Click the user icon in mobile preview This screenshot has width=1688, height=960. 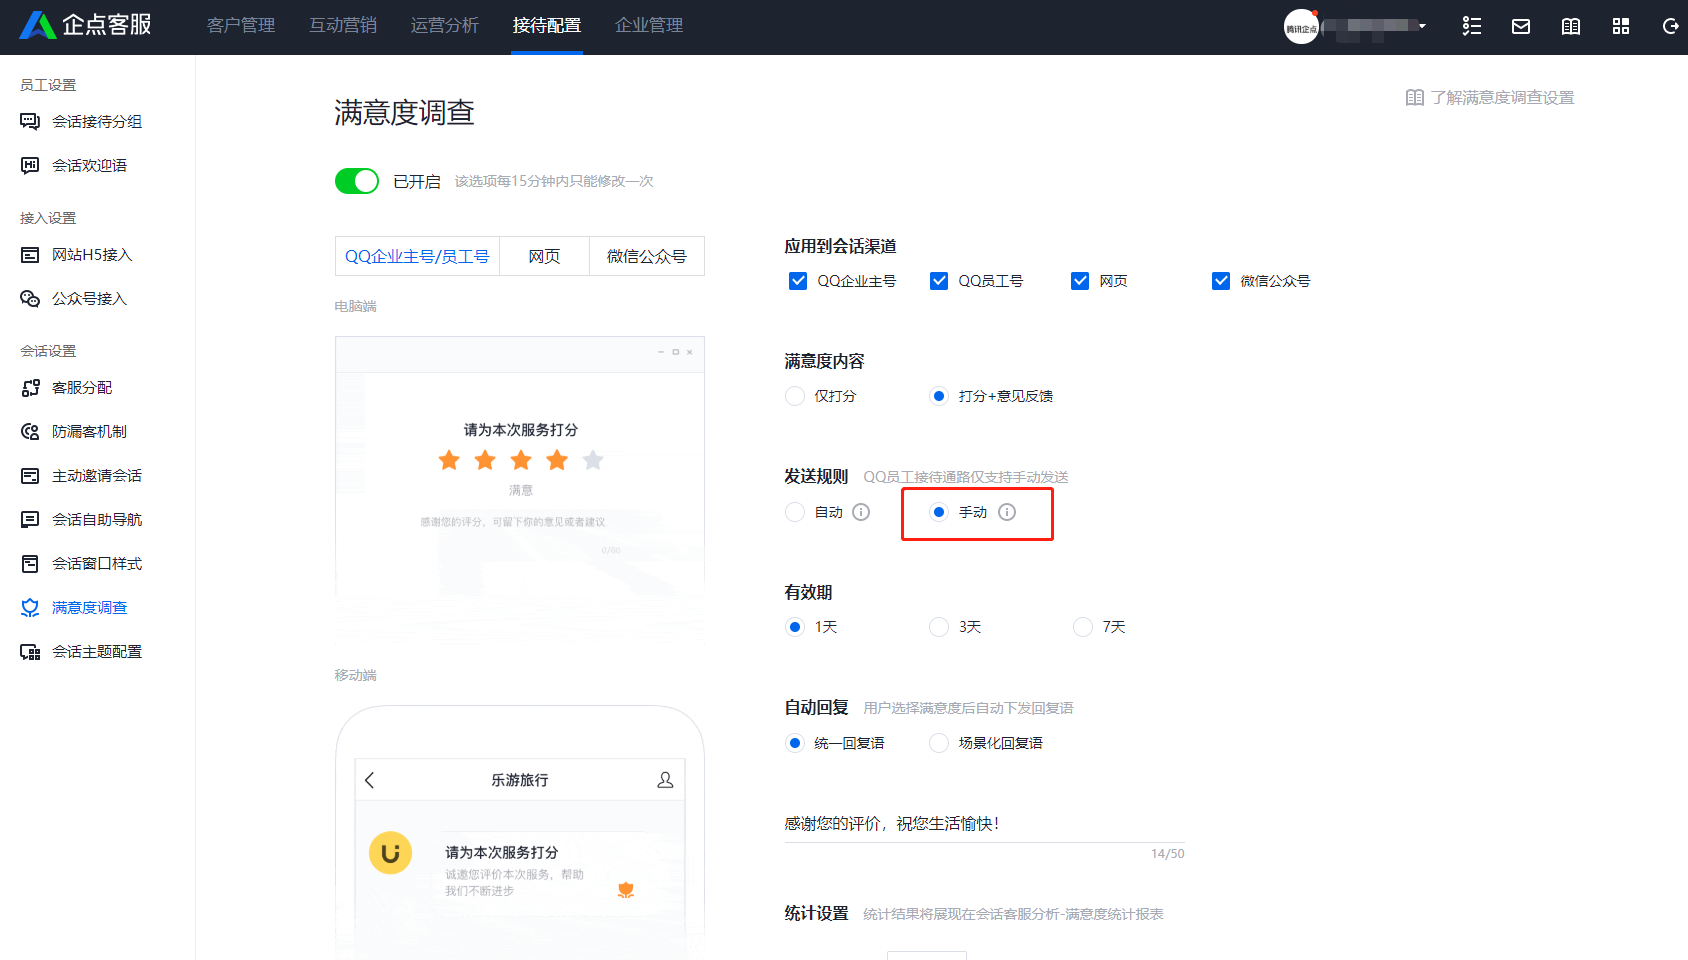pyautogui.click(x=665, y=780)
